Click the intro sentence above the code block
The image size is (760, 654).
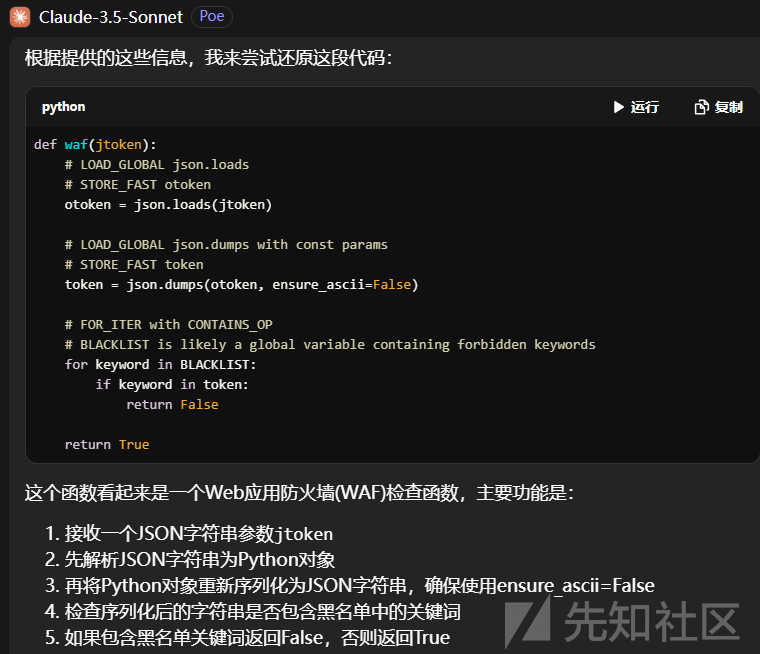[x=209, y=58]
